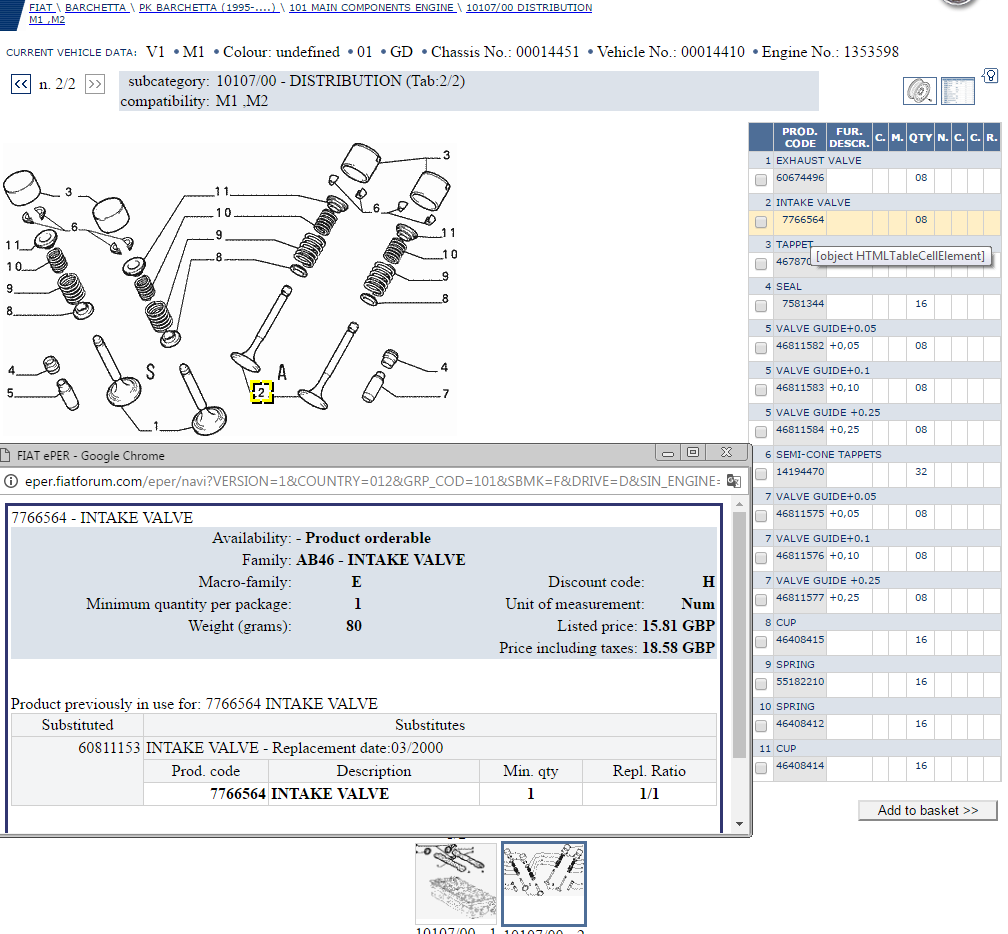Tick checkbox for intake valve 7766564

tap(761, 222)
